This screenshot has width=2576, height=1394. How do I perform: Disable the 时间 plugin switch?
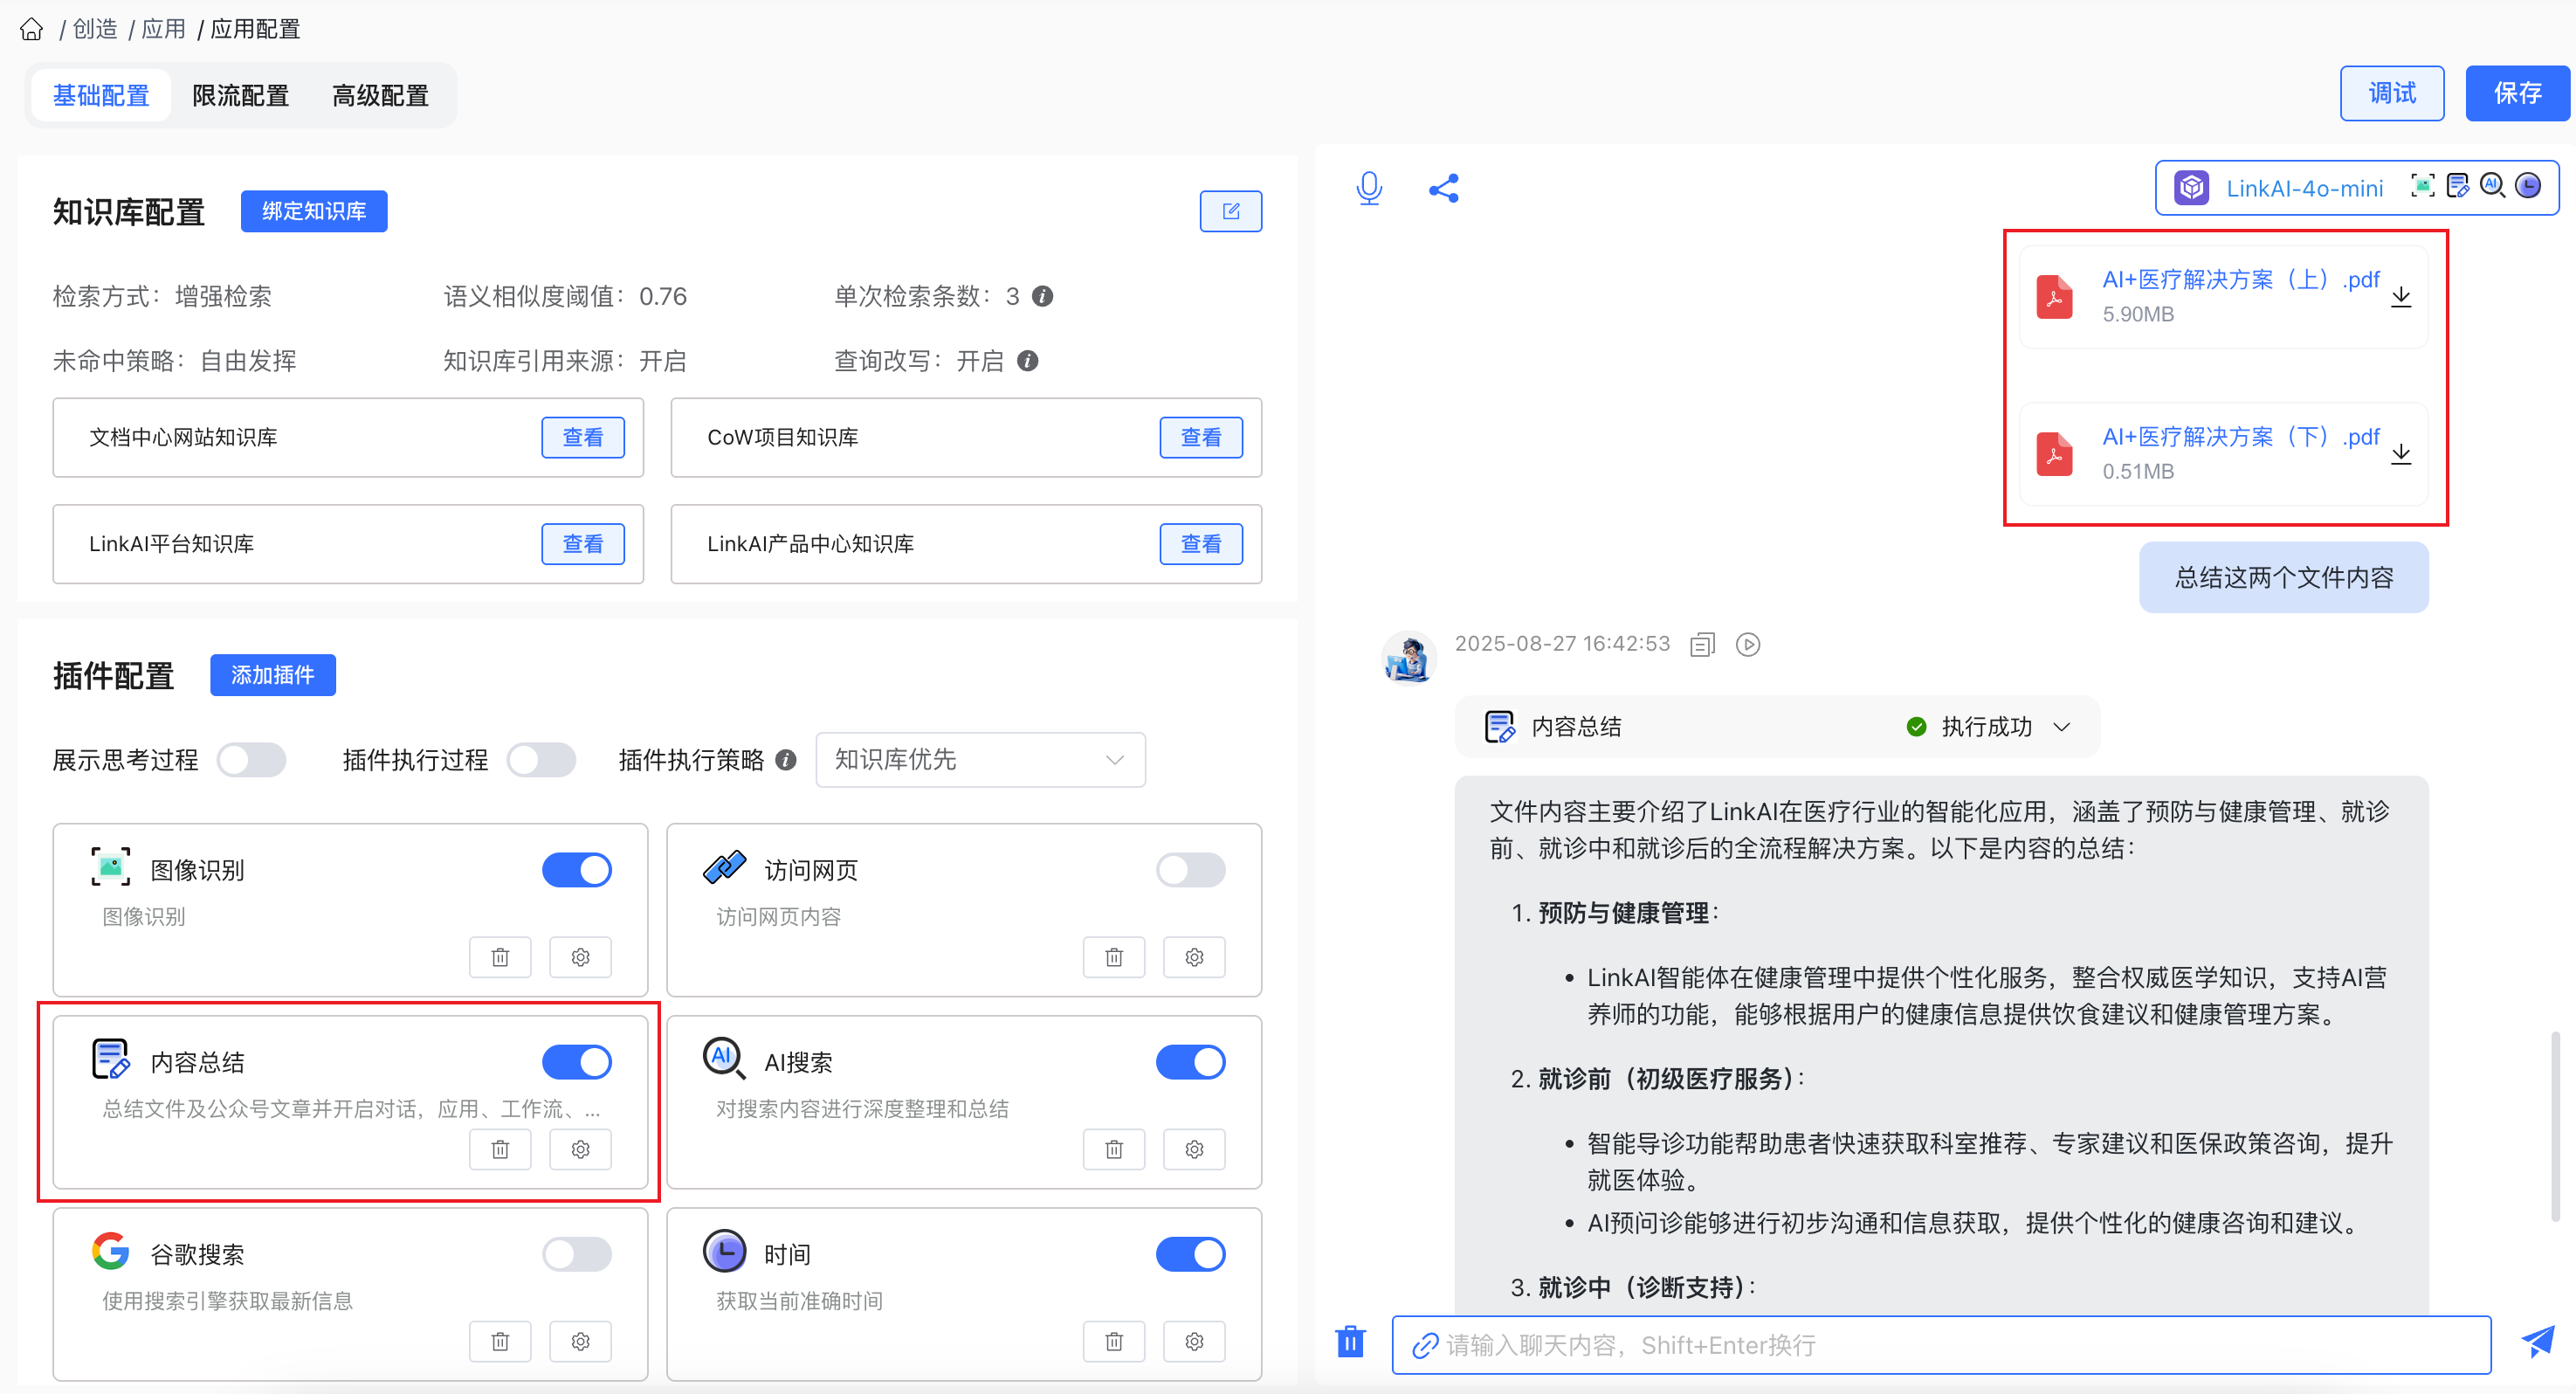pos(1191,1254)
